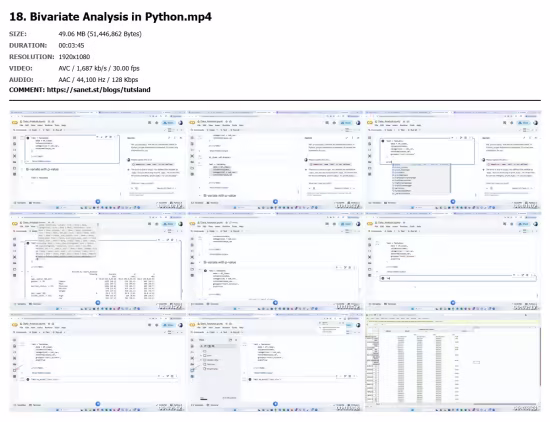Image resolution: width=550 pixels, height=422 pixels.
Task: Open the thumbnail with tooltip over output table
Action: click(x=98, y=261)
